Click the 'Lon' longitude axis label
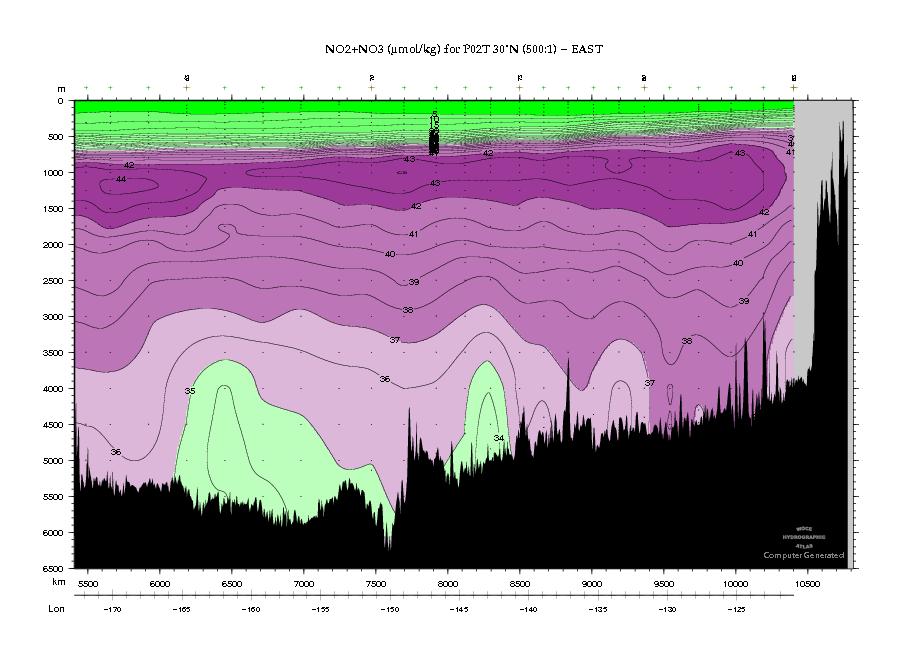The width and height of the screenshot is (900, 650). tap(56, 609)
